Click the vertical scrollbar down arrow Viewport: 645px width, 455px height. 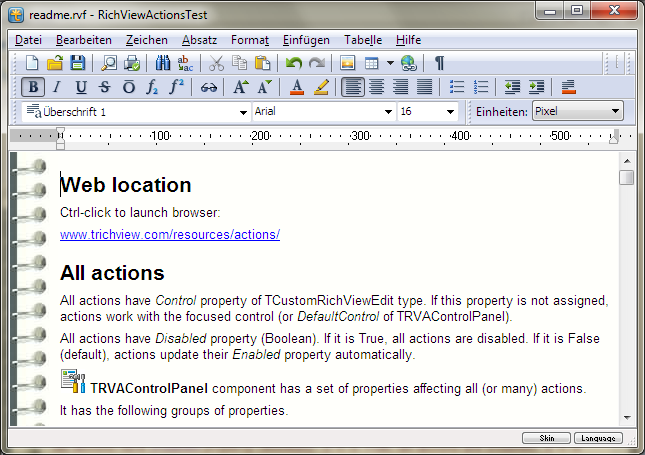(x=627, y=417)
